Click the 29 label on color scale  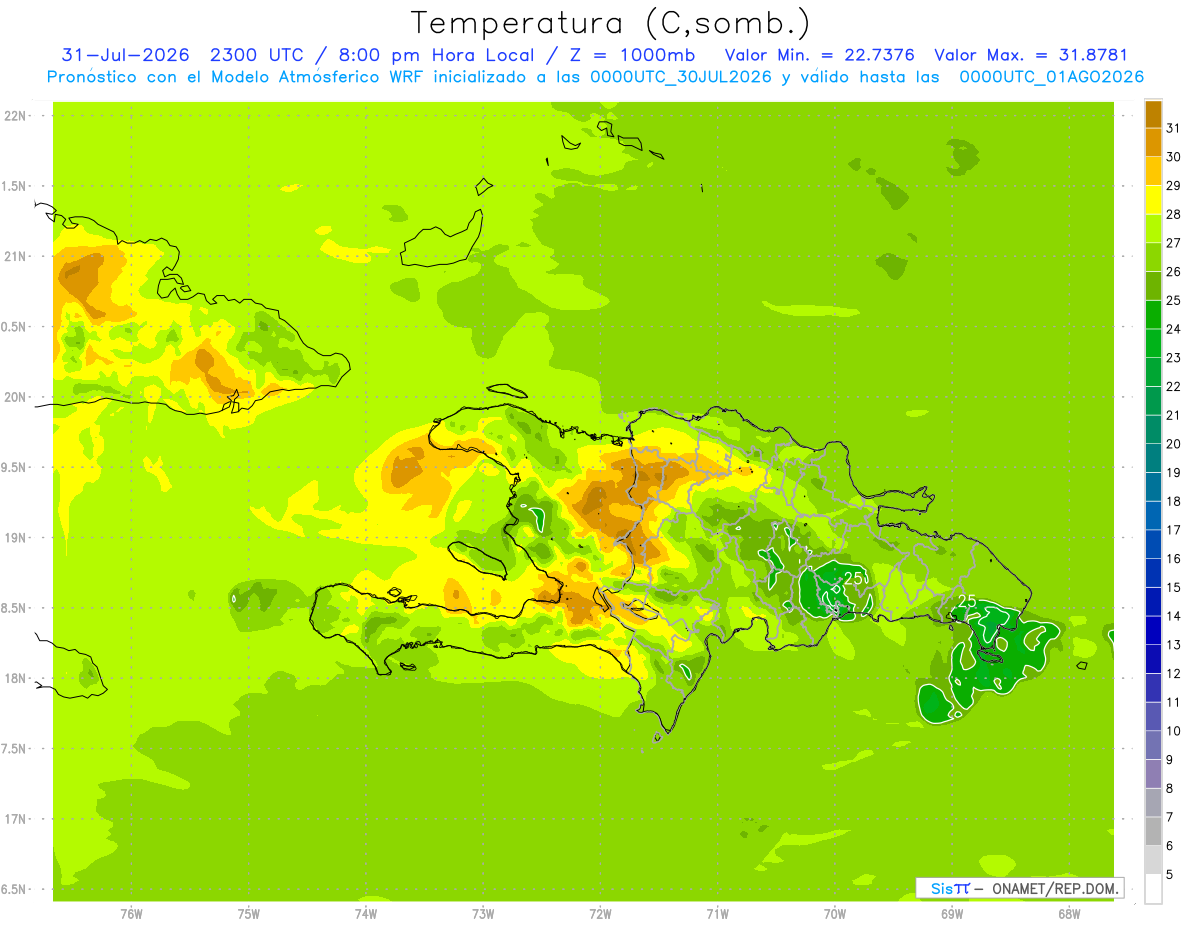coord(1173,186)
